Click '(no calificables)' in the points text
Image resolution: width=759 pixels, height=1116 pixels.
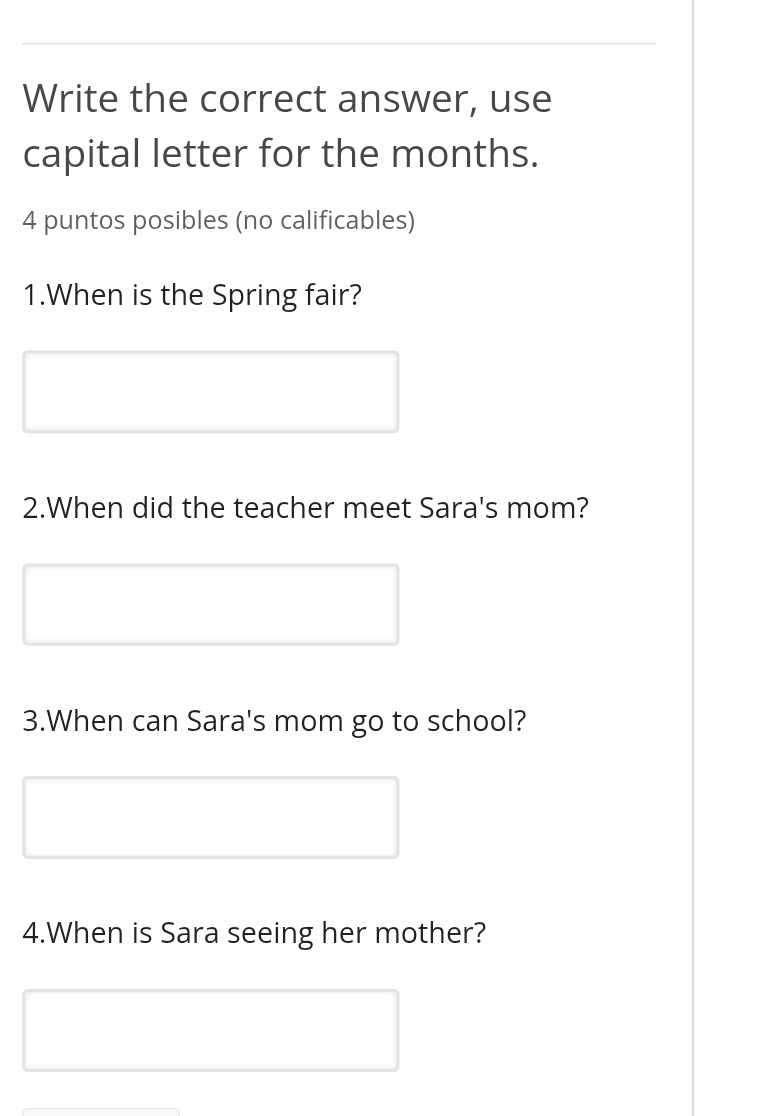325,220
